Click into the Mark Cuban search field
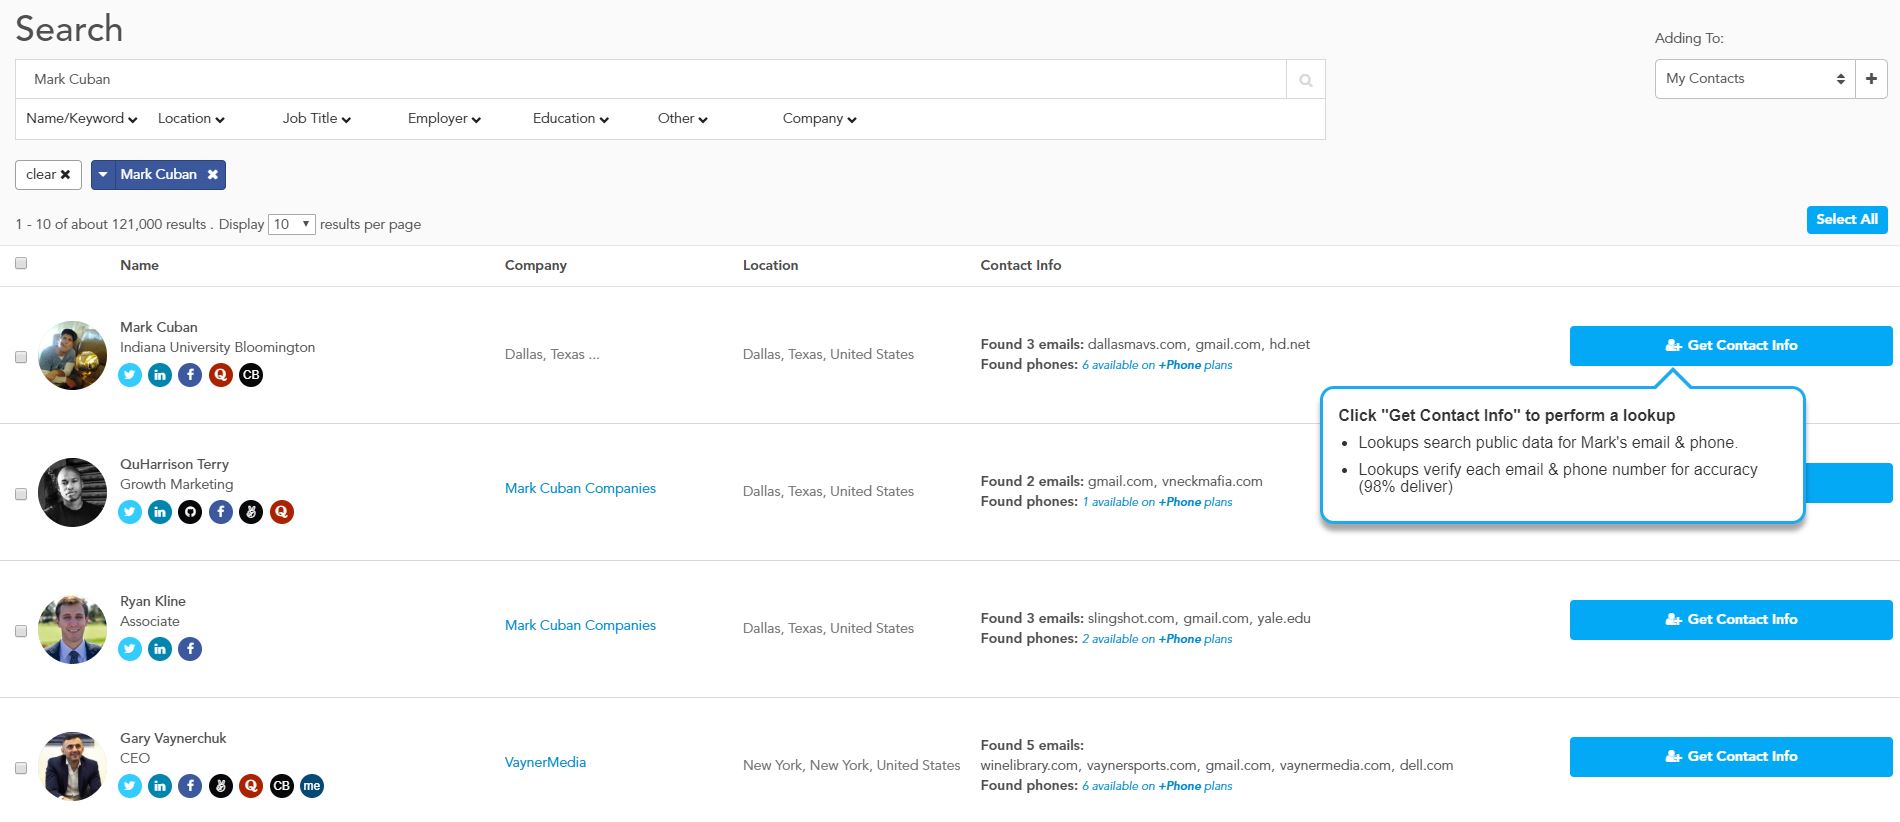 pos(650,79)
